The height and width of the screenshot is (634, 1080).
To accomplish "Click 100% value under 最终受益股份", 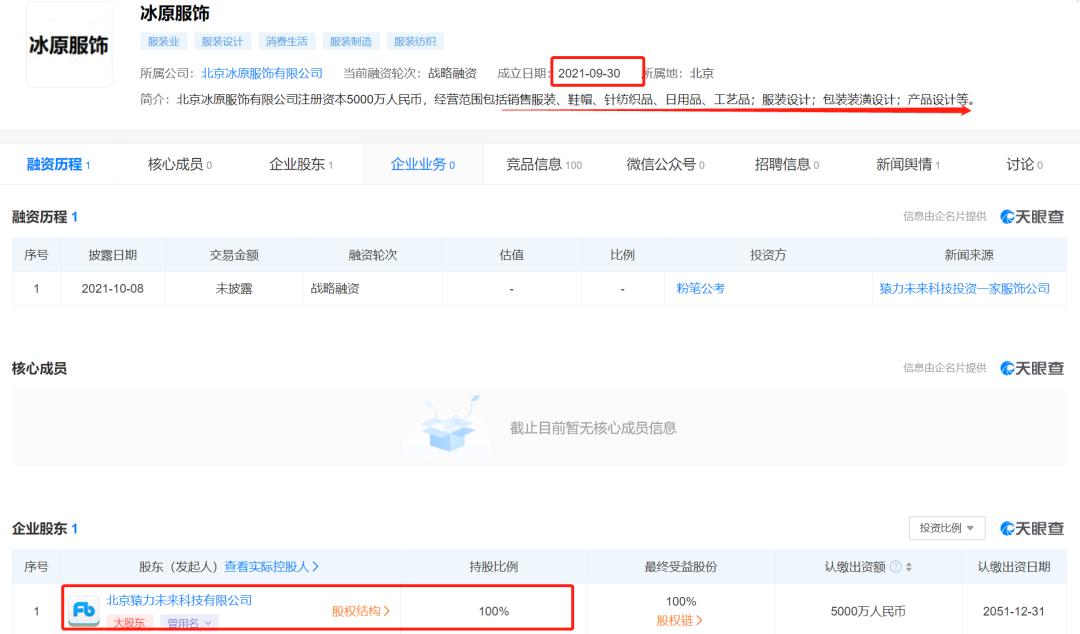I will pos(681,602).
